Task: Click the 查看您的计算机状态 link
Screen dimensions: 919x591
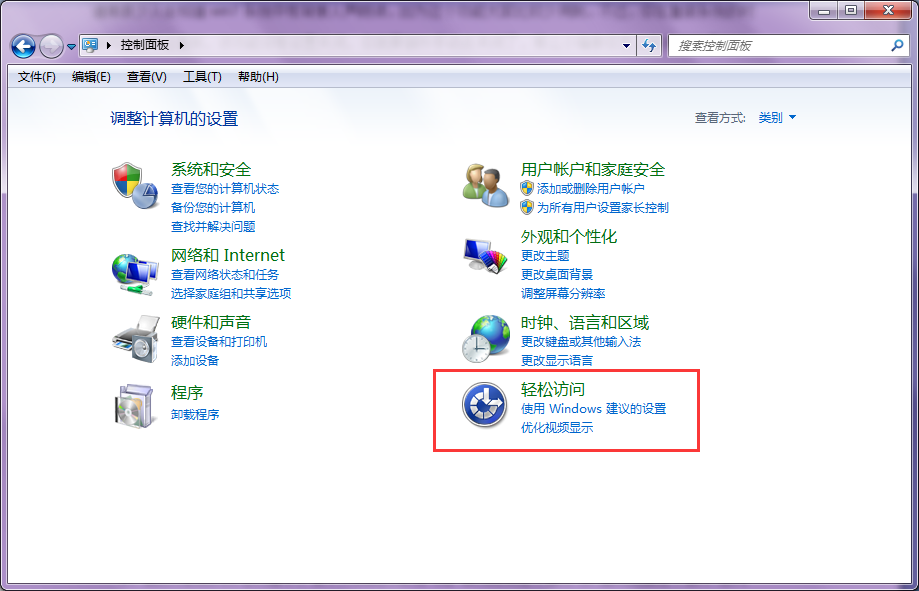Action: 225,189
